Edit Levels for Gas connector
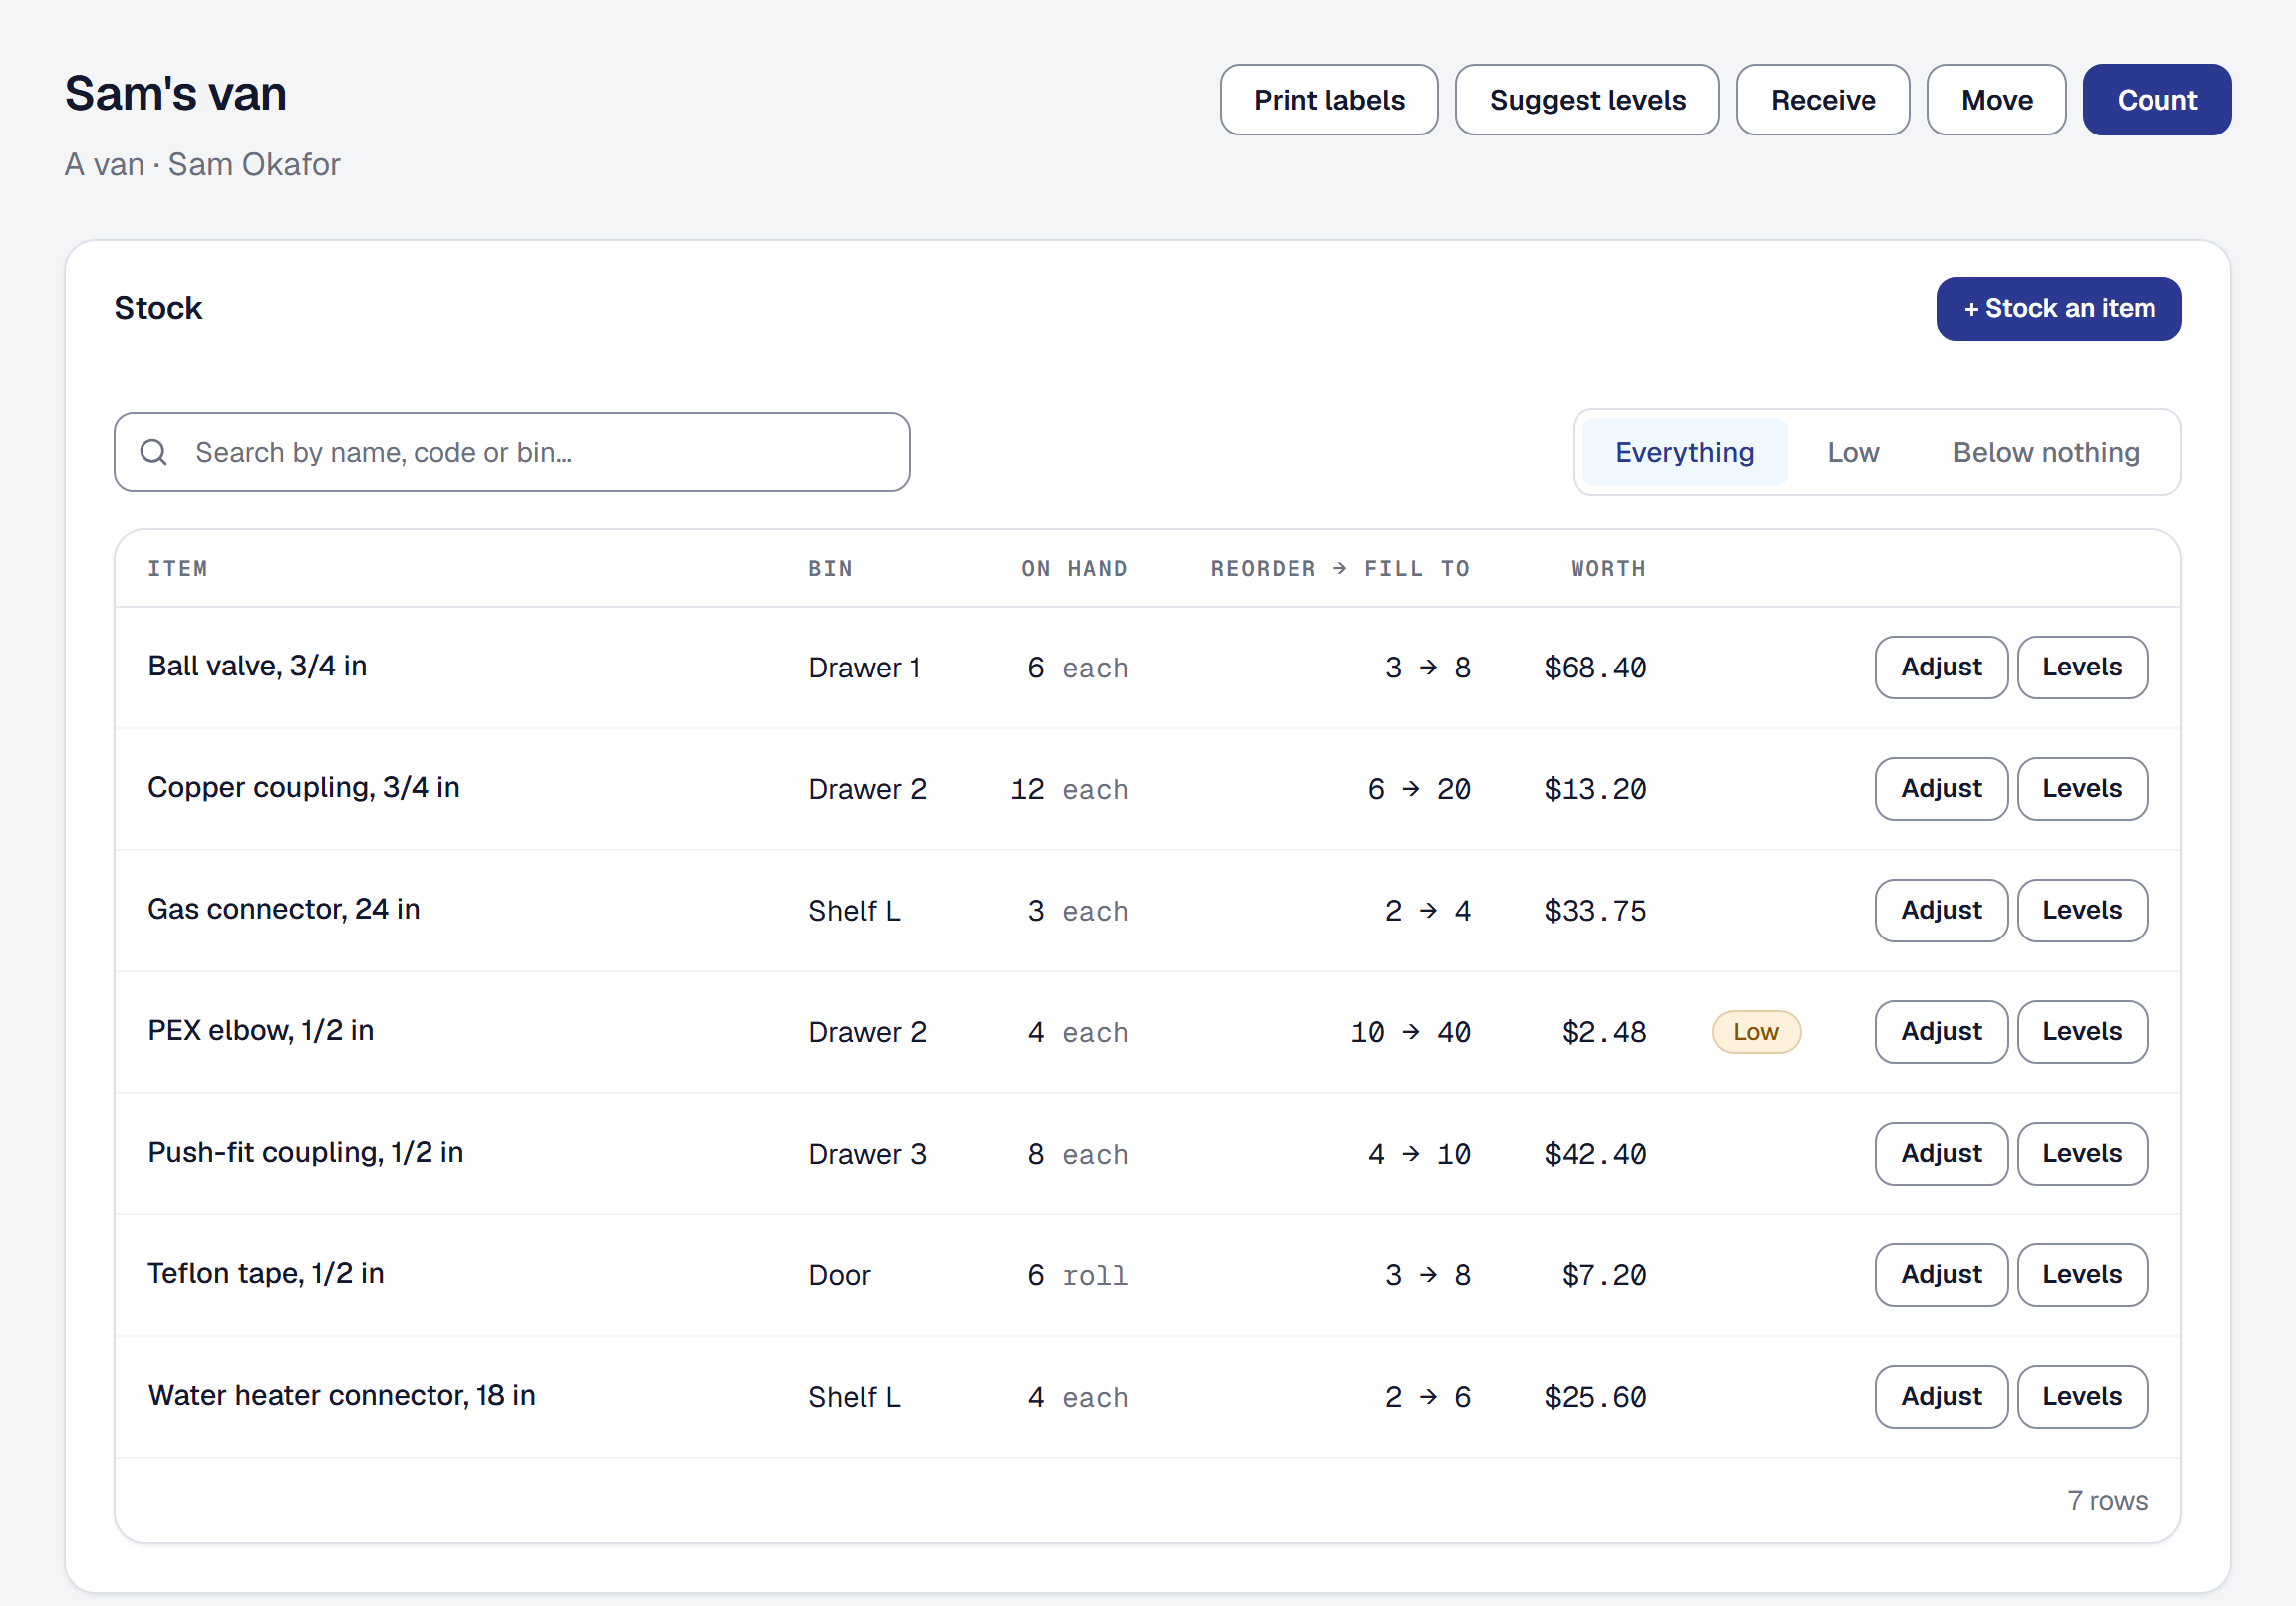This screenshot has width=2296, height=1606. (2081, 910)
